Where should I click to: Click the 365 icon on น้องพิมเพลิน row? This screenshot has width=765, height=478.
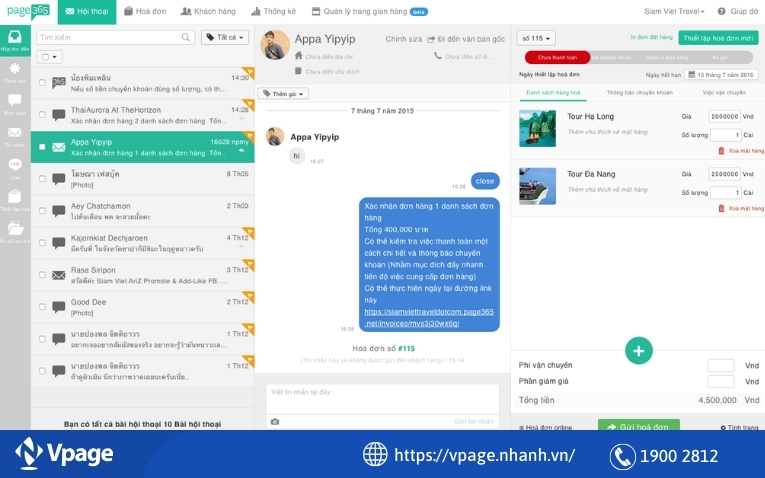click(59, 82)
